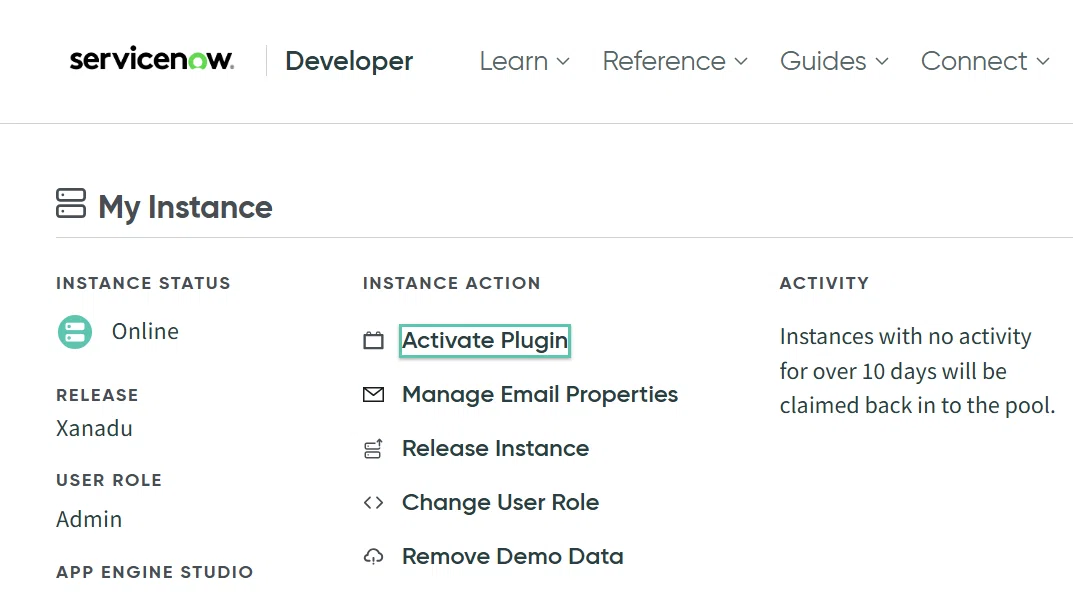Viewport: 1073px width, 597px height.
Task: Click the Release Instance server icon
Action: point(373,448)
